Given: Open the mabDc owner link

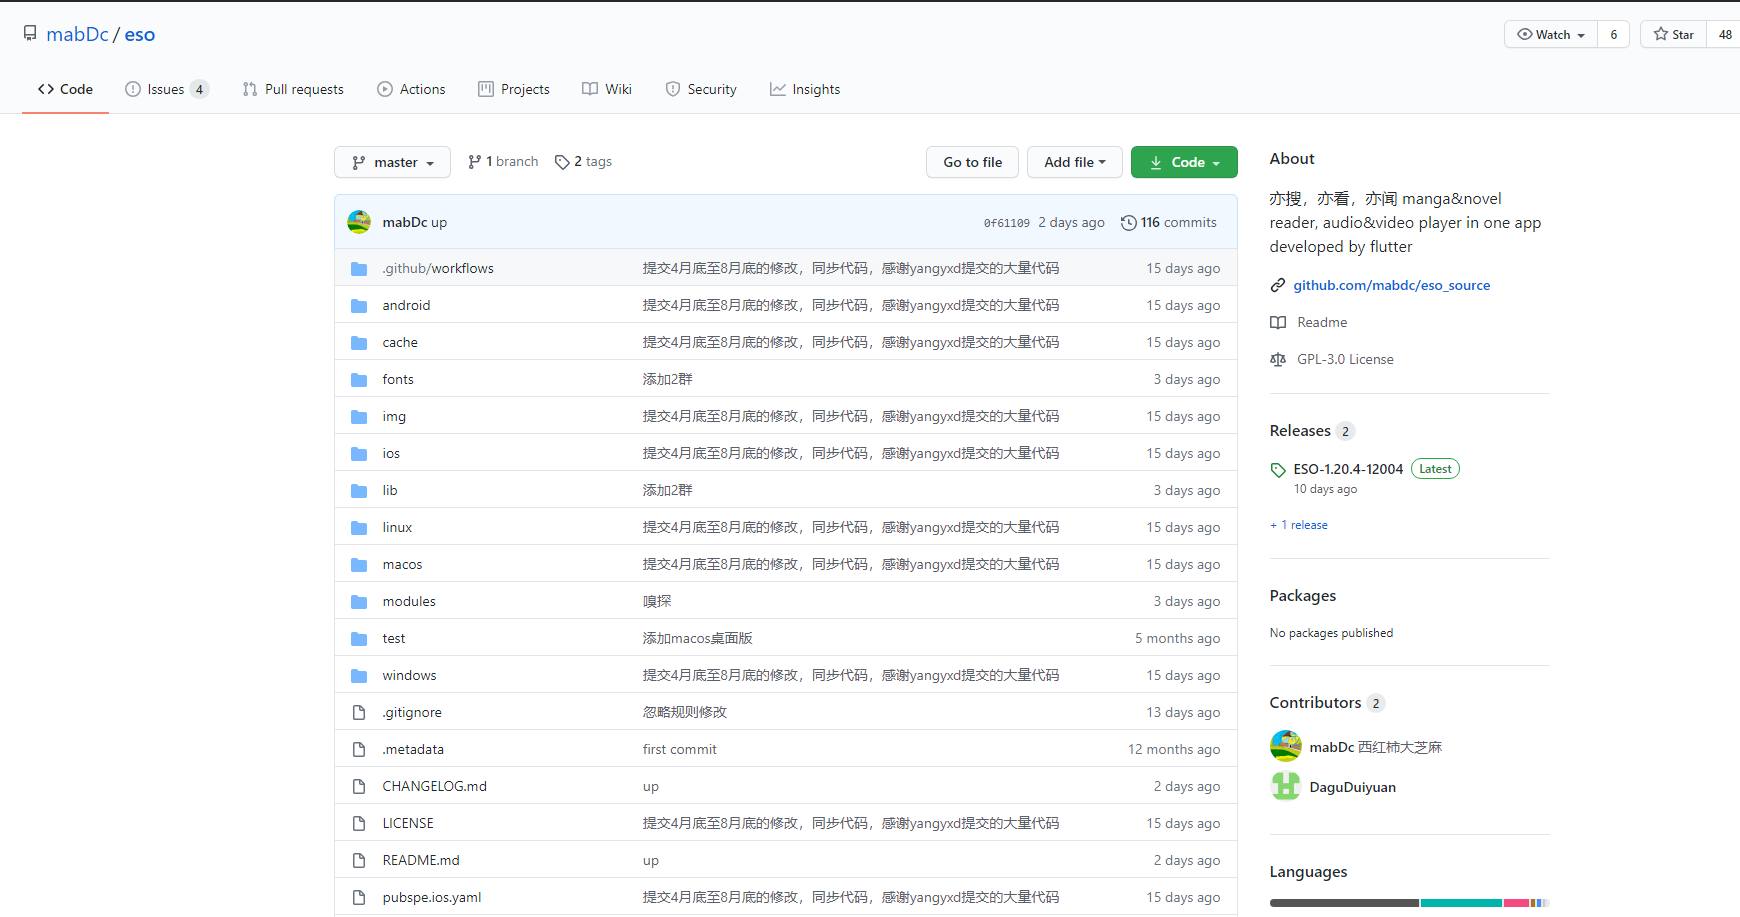Looking at the screenshot, I should click(x=77, y=34).
